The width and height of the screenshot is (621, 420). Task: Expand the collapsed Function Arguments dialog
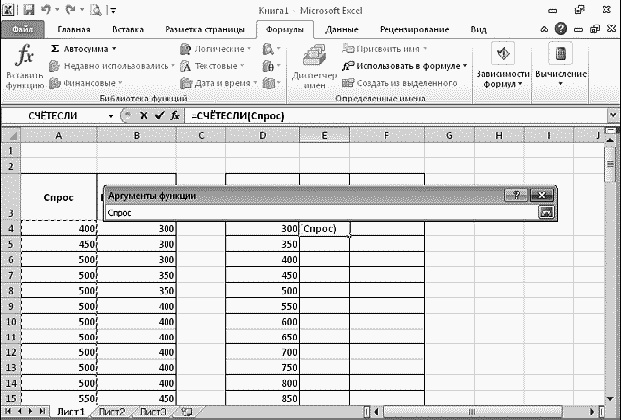tap(545, 212)
